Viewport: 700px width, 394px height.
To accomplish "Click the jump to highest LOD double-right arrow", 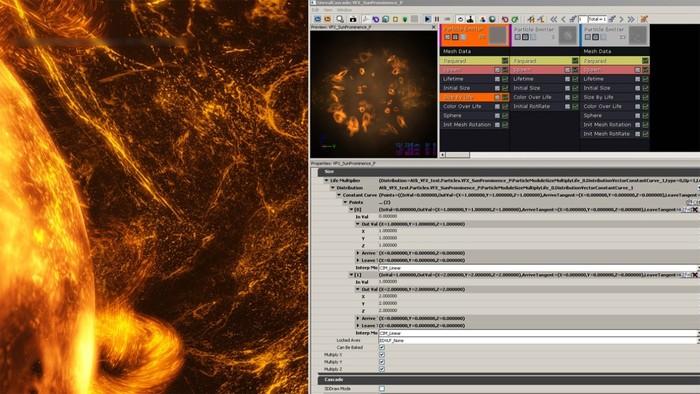I will pos(631,19).
